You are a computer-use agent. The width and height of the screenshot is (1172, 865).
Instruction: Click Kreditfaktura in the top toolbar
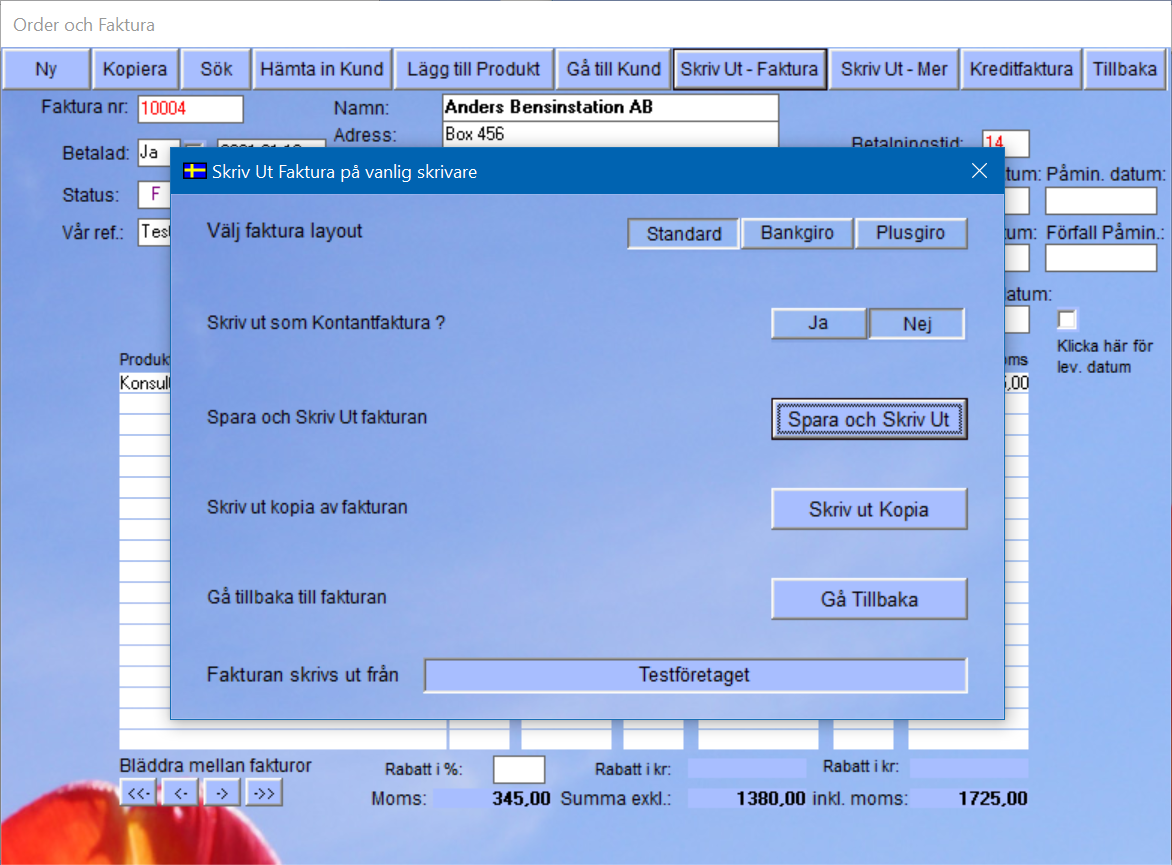[1021, 69]
